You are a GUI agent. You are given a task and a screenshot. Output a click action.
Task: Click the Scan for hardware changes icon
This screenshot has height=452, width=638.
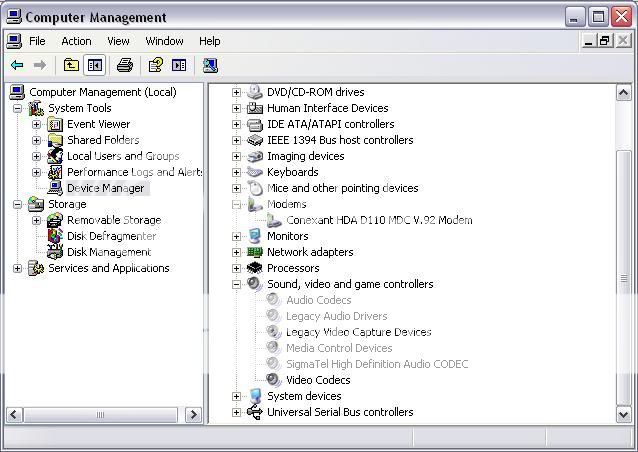[x=210, y=66]
